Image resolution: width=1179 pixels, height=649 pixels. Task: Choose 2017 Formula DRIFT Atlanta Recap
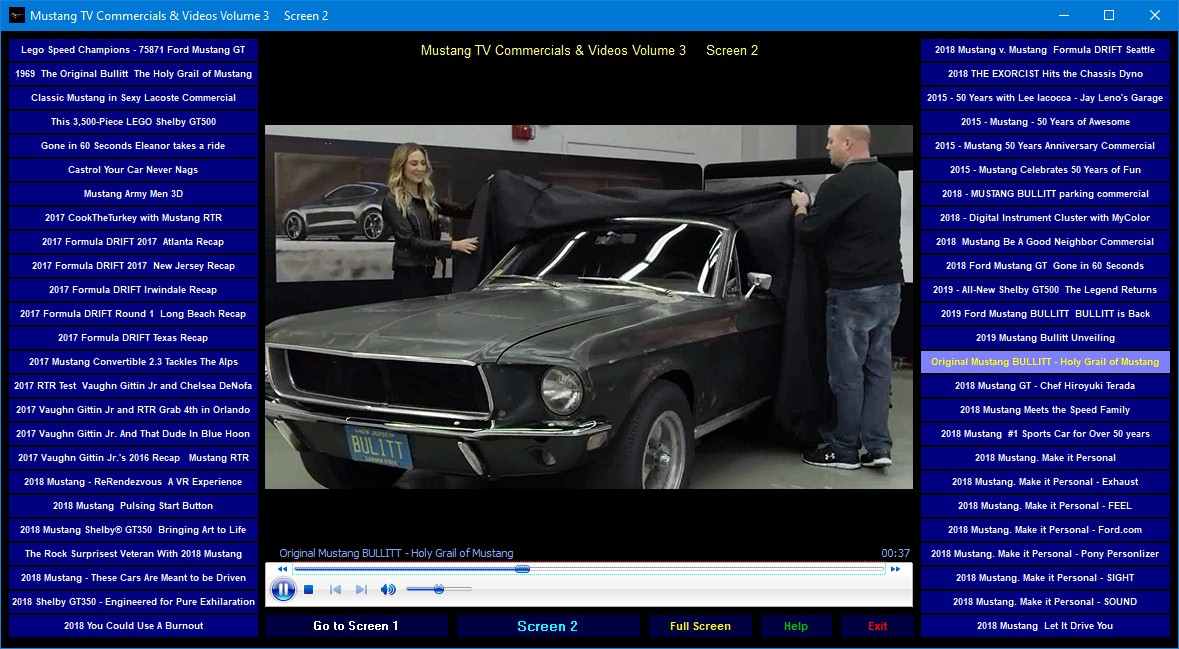(x=133, y=242)
